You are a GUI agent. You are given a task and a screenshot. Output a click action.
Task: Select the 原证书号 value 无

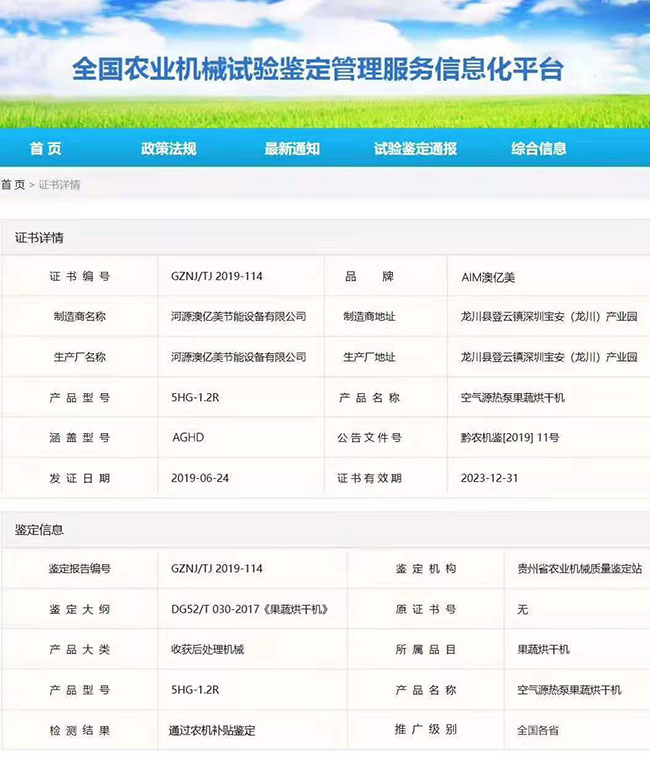[x=523, y=609]
